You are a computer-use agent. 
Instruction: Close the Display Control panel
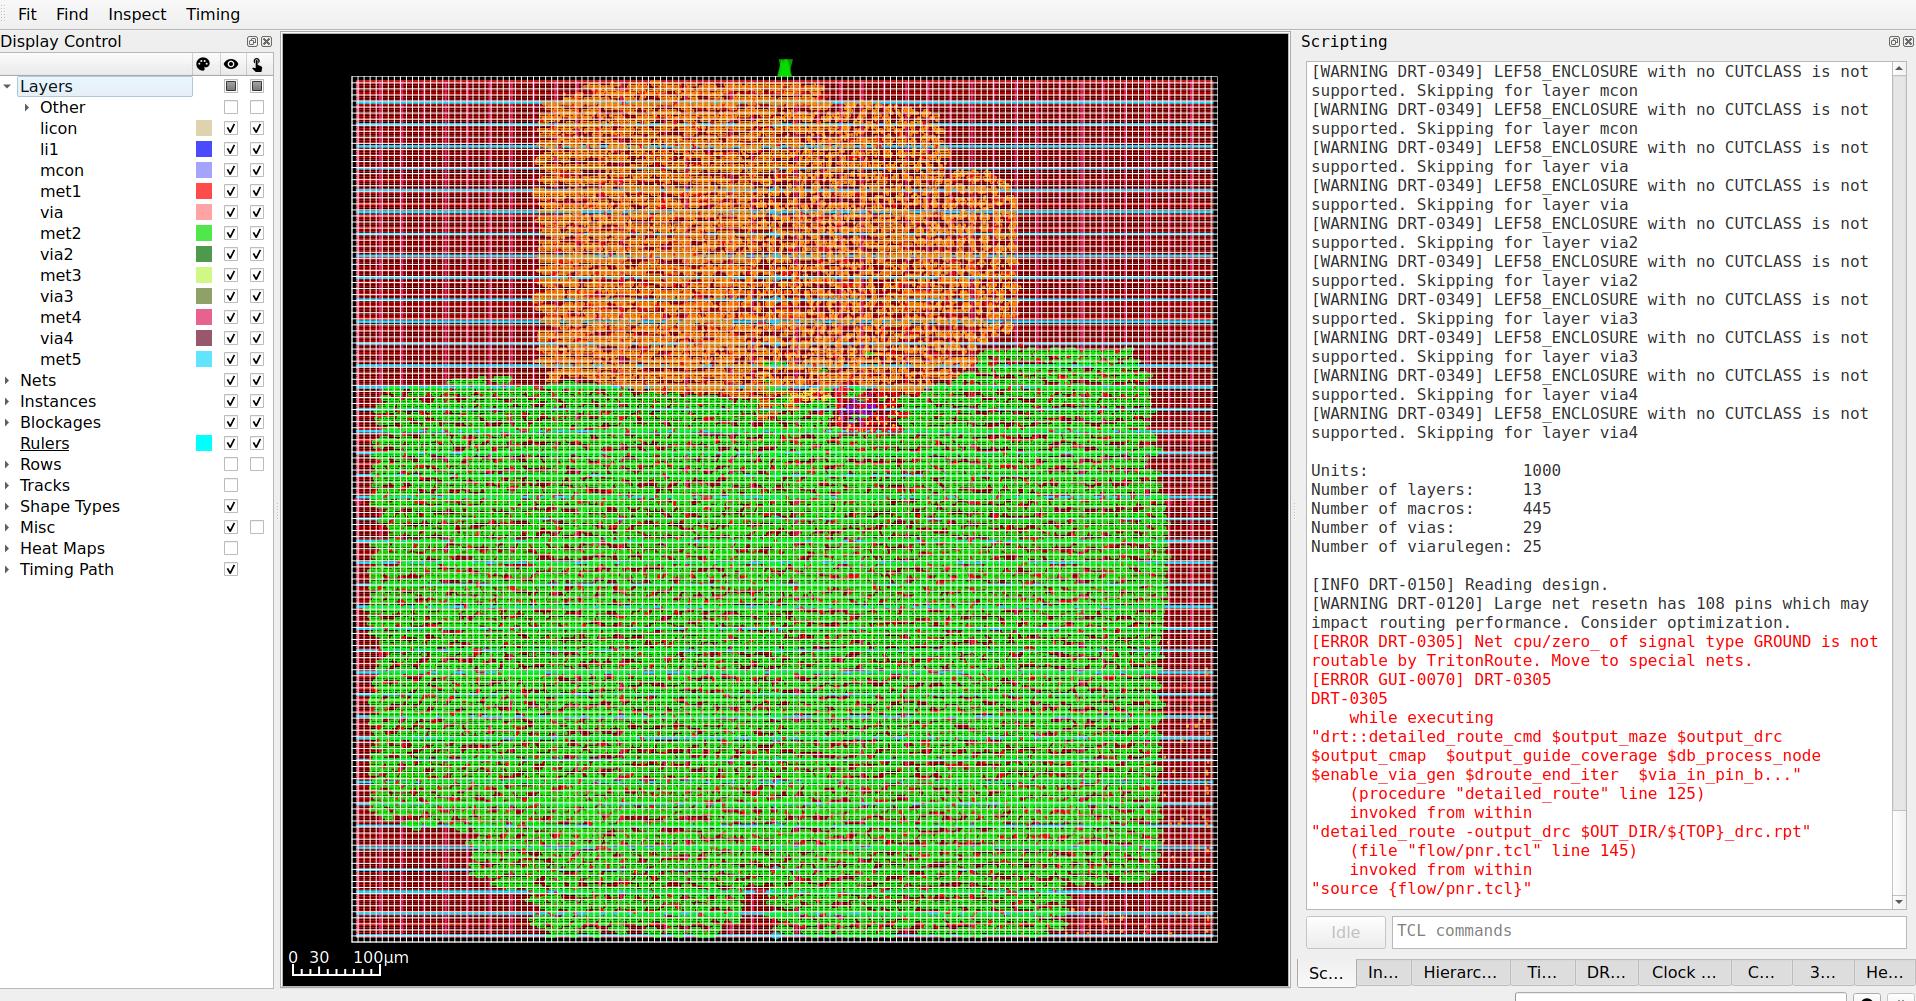click(x=266, y=41)
